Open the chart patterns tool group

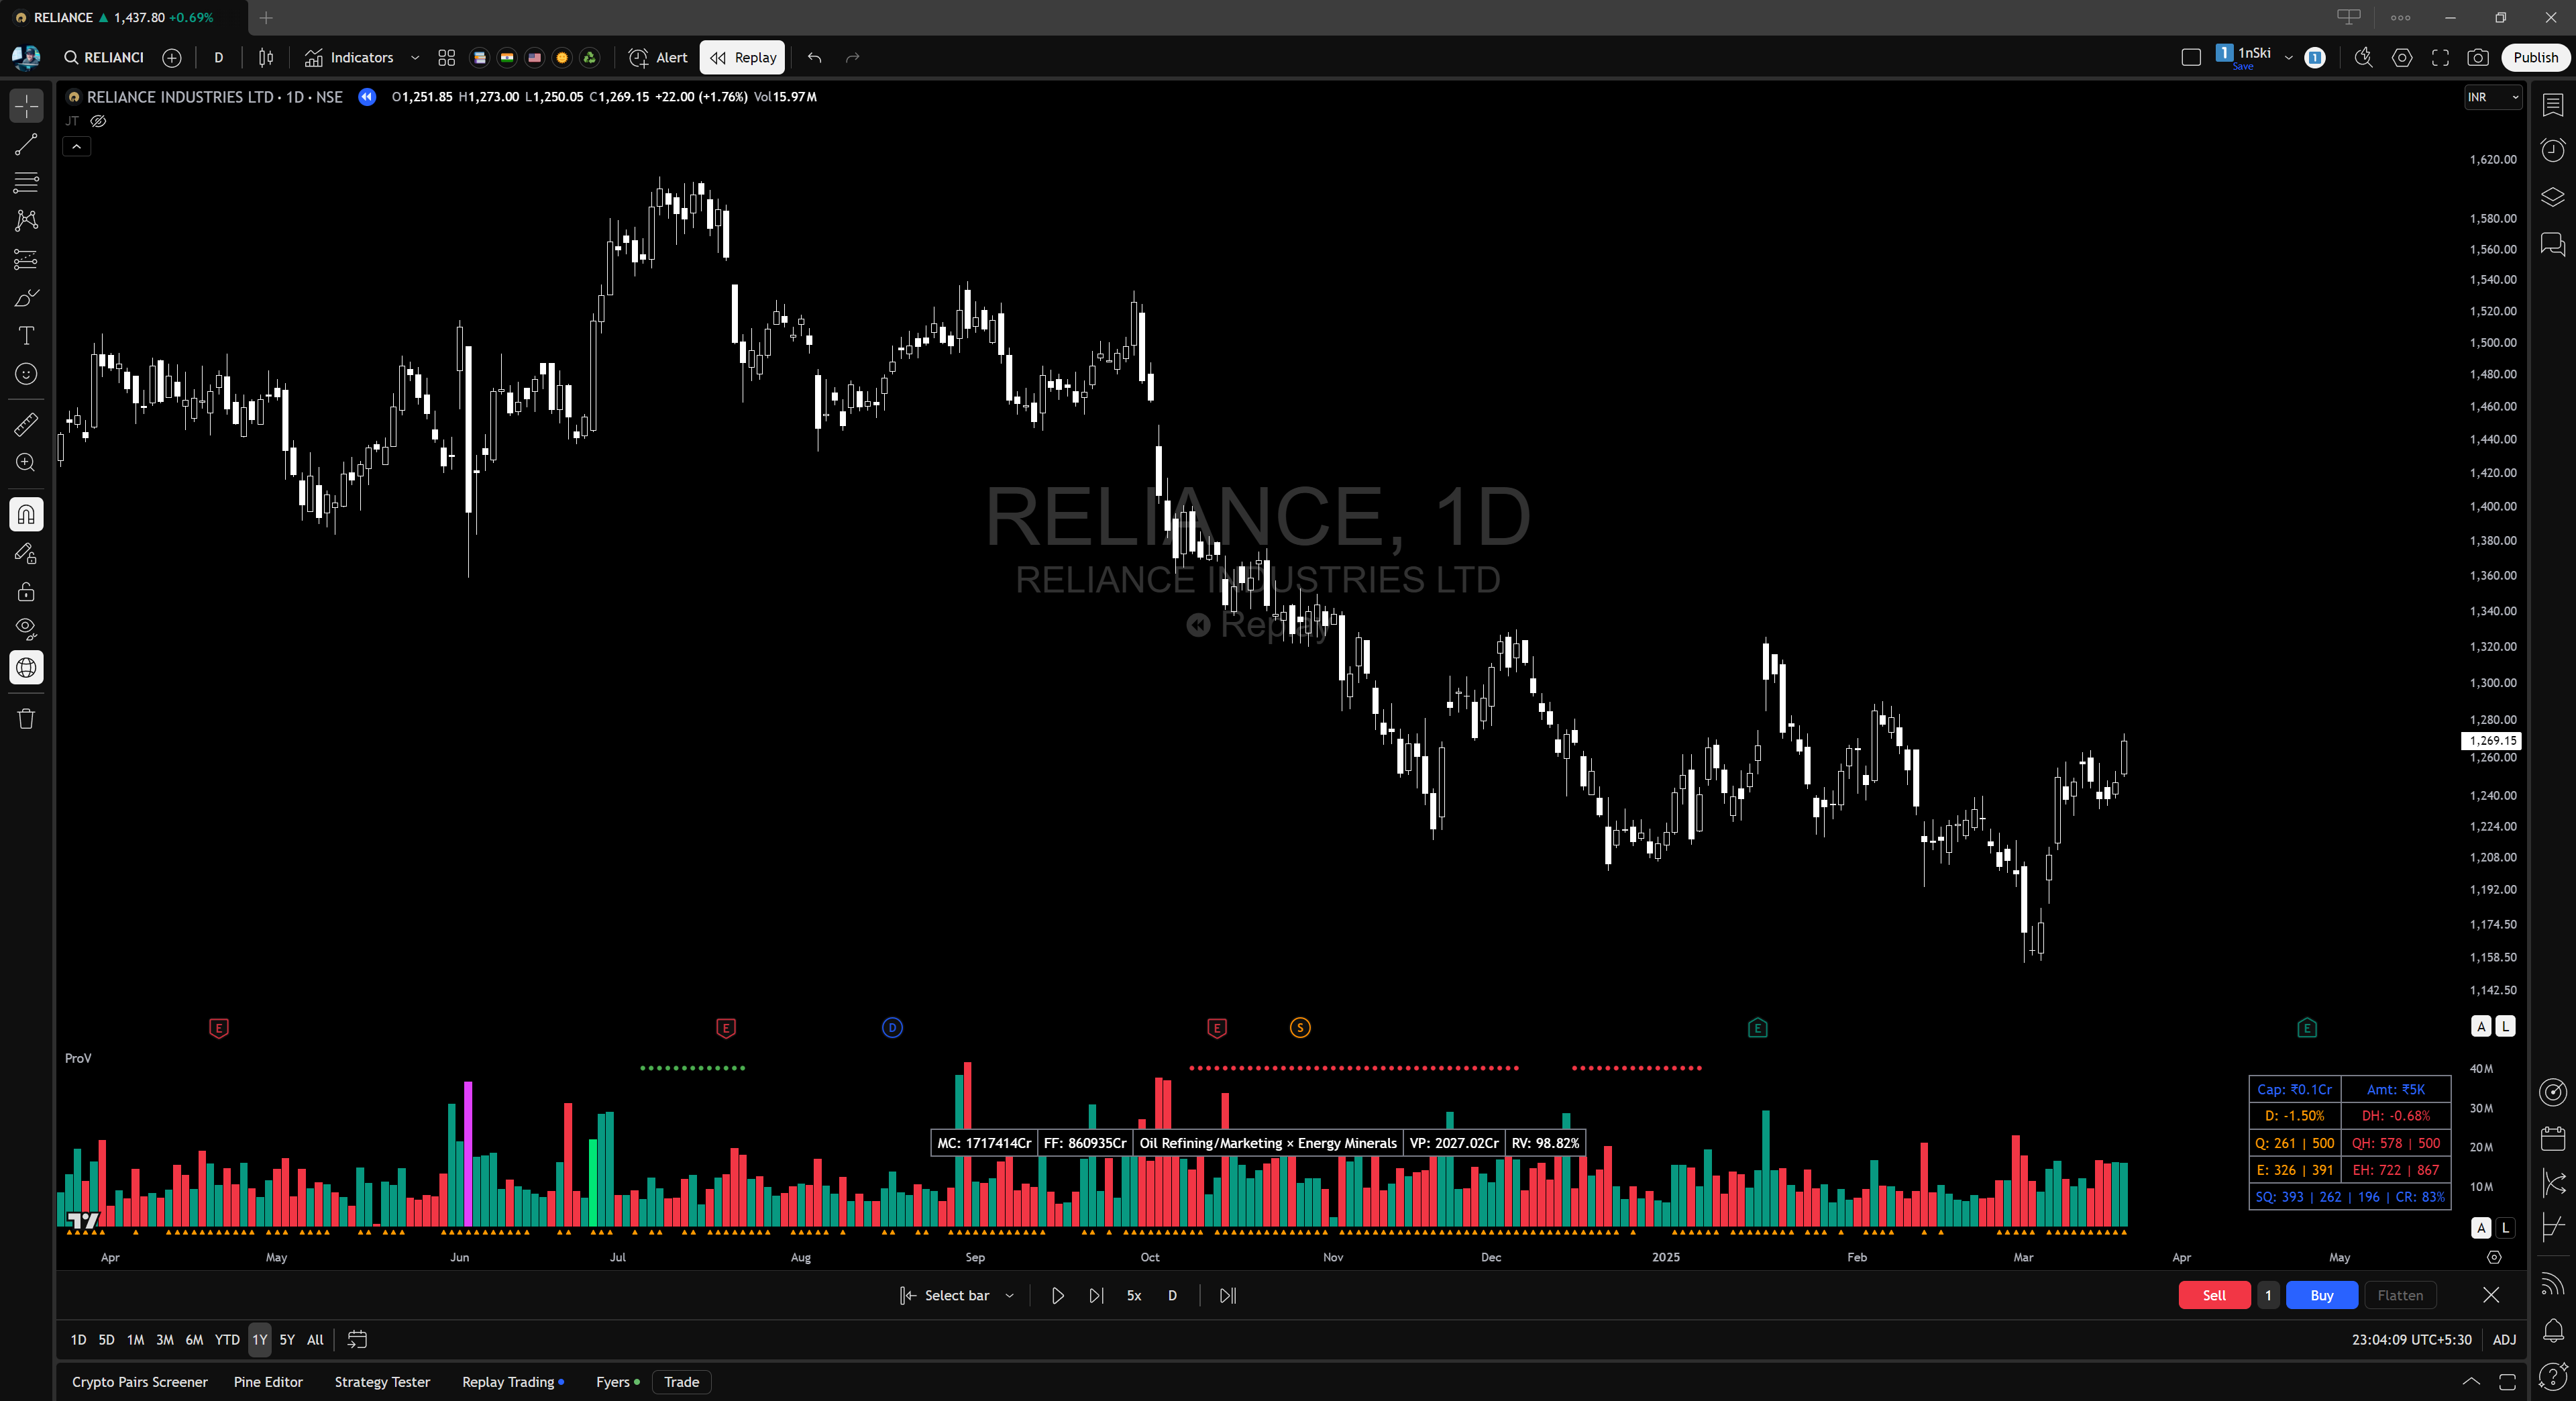point(26,220)
